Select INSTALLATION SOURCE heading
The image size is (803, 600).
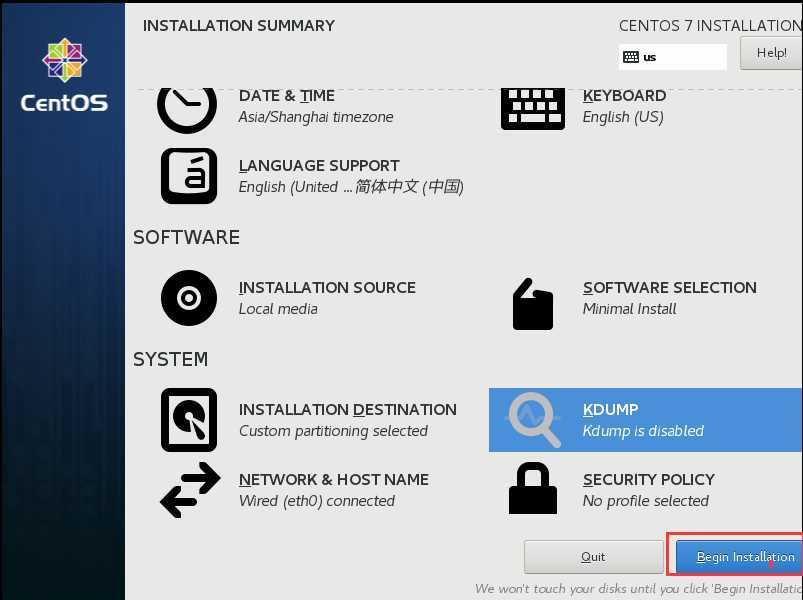[x=327, y=288]
